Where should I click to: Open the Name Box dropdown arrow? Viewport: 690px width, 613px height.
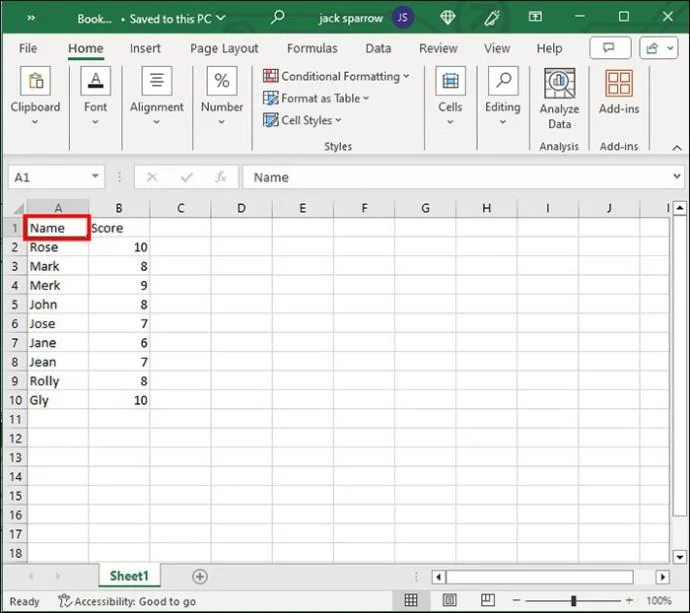point(96,177)
